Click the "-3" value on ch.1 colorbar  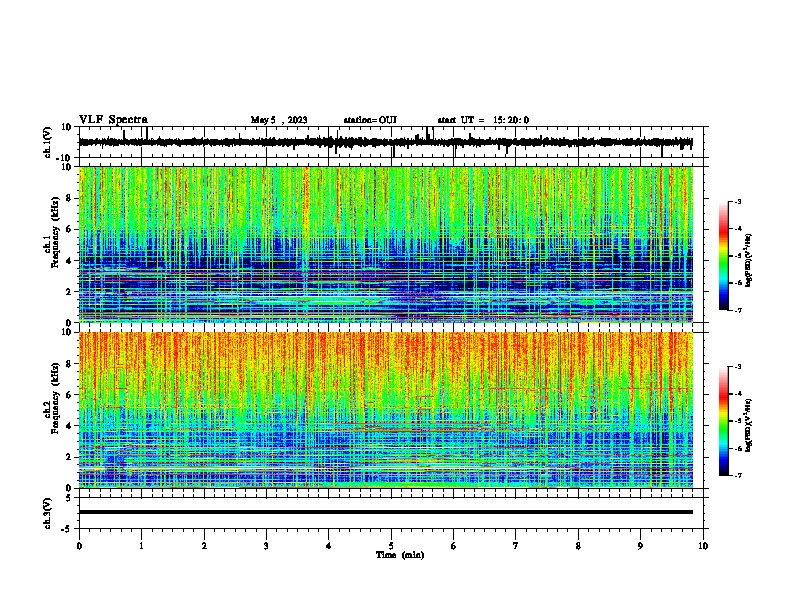[738, 202]
